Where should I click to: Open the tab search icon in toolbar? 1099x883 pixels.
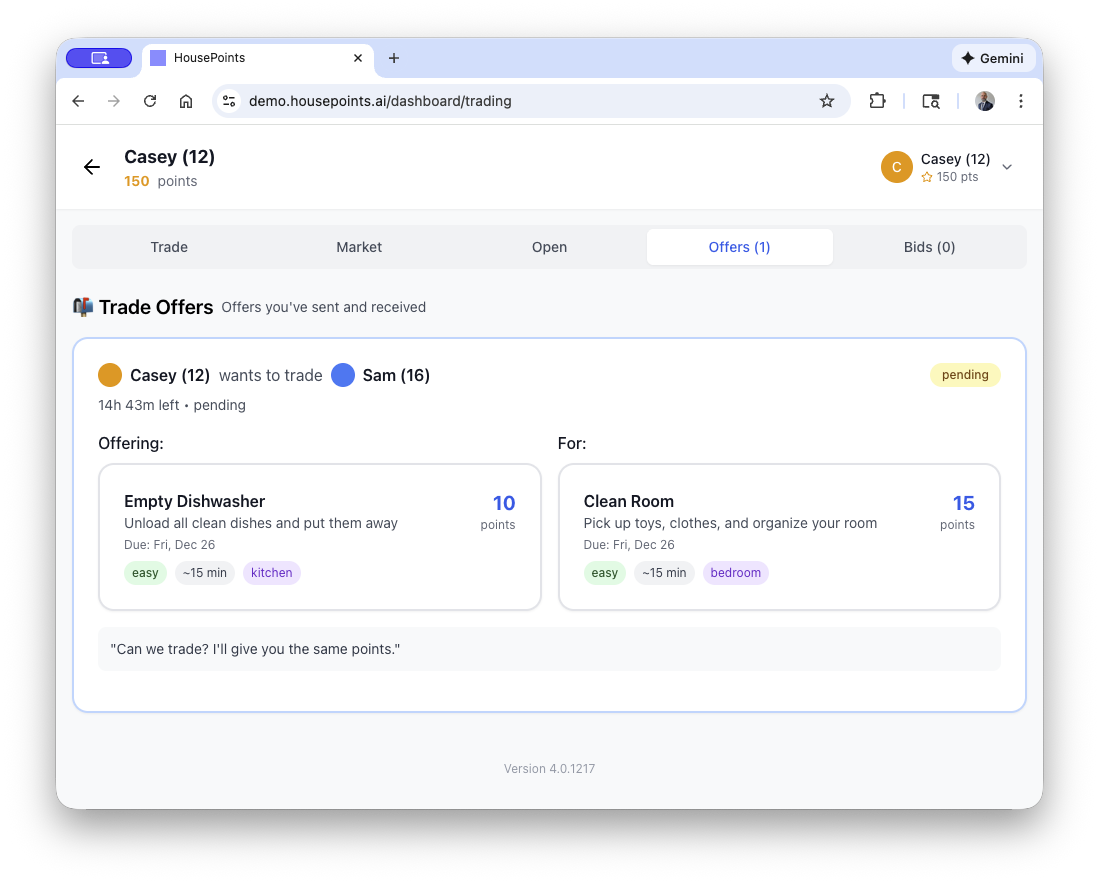click(931, 101)
